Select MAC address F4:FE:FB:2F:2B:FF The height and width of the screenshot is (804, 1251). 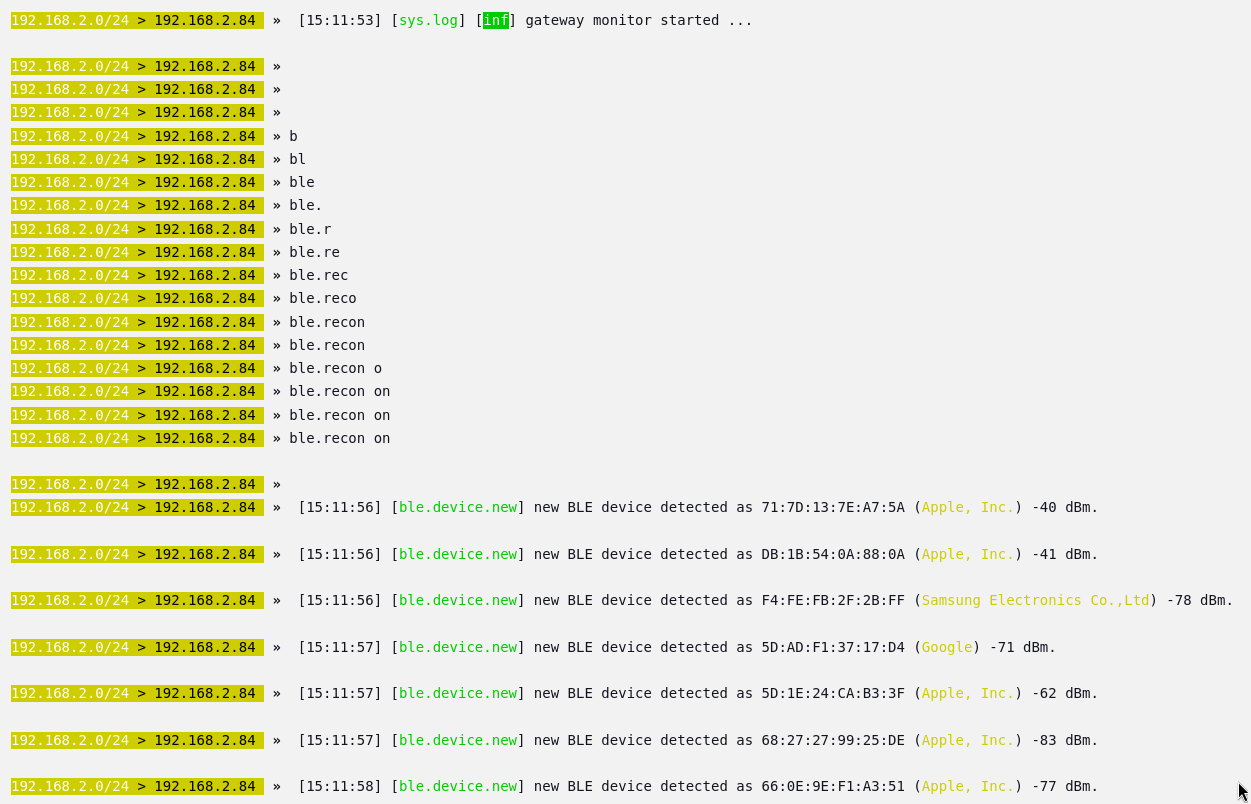point(833,600)
